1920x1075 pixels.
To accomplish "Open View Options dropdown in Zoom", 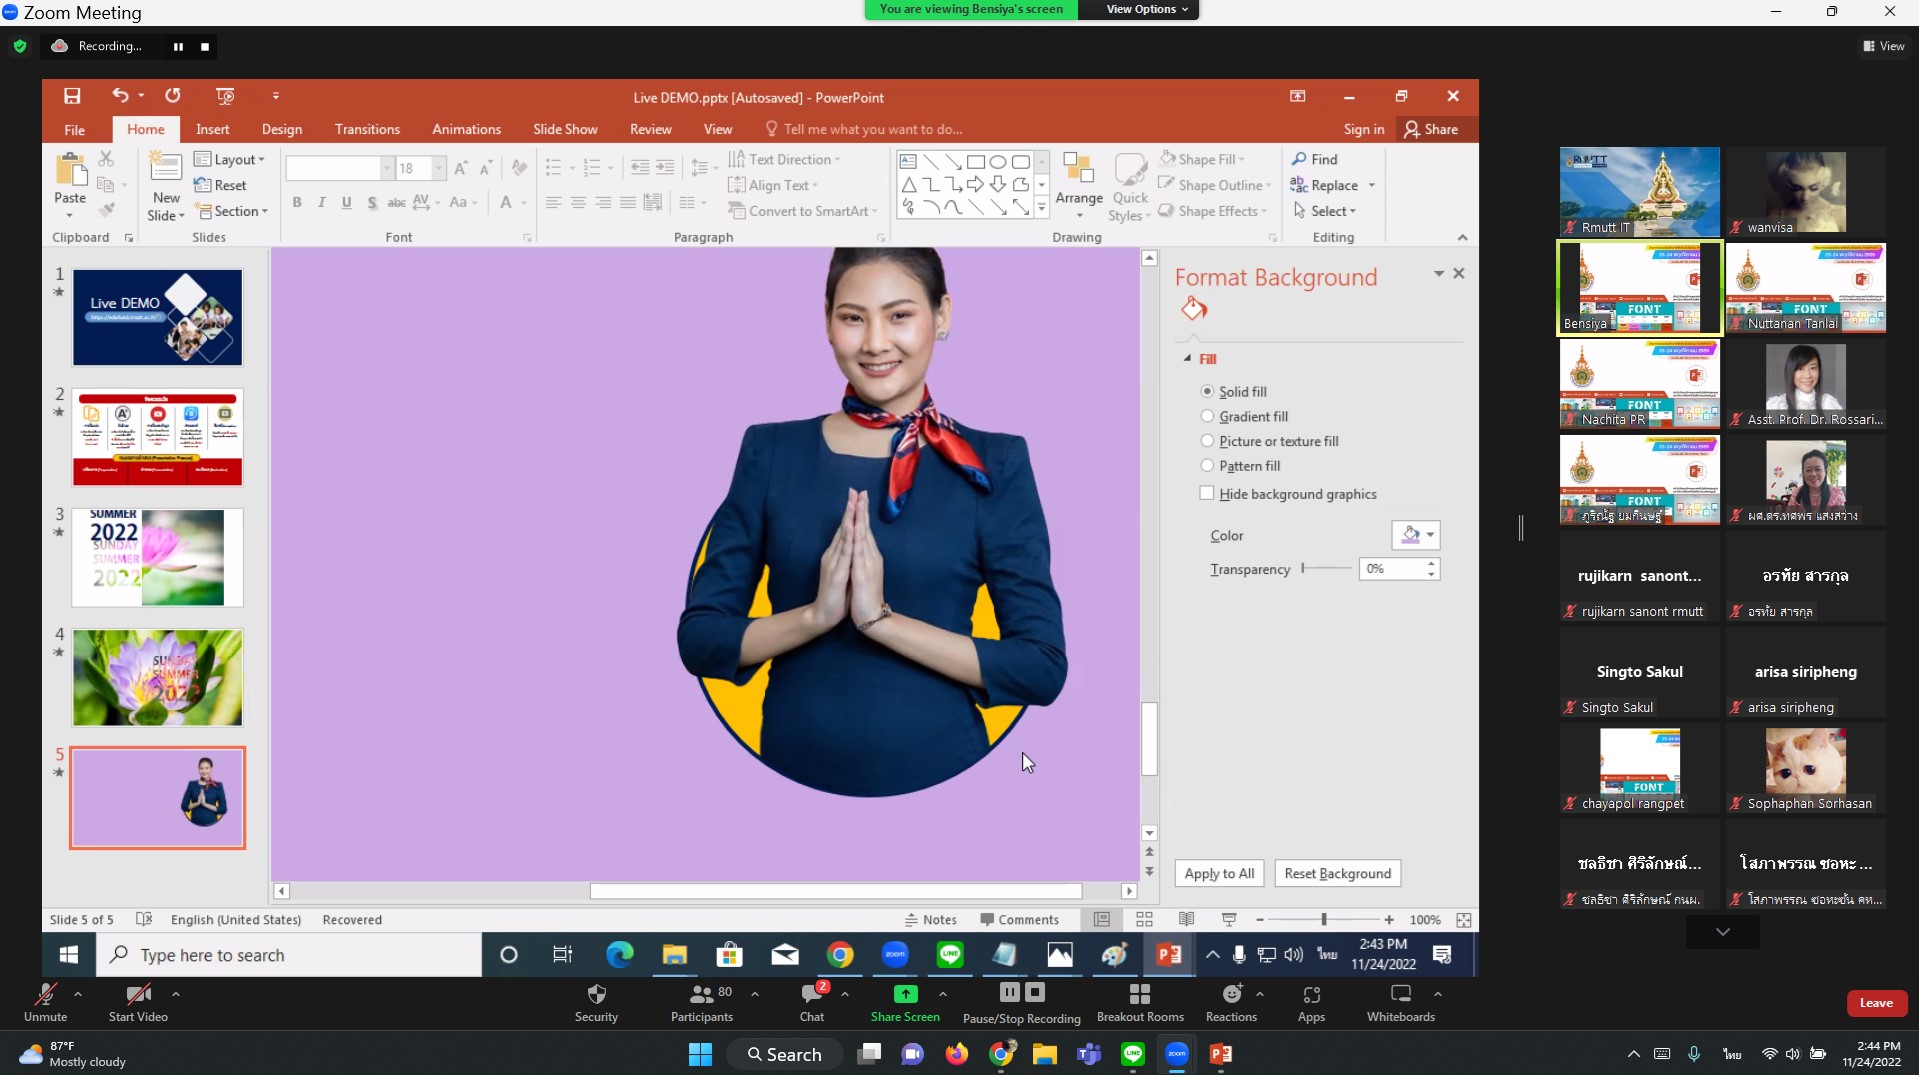I will click(x=1146, y=9).
